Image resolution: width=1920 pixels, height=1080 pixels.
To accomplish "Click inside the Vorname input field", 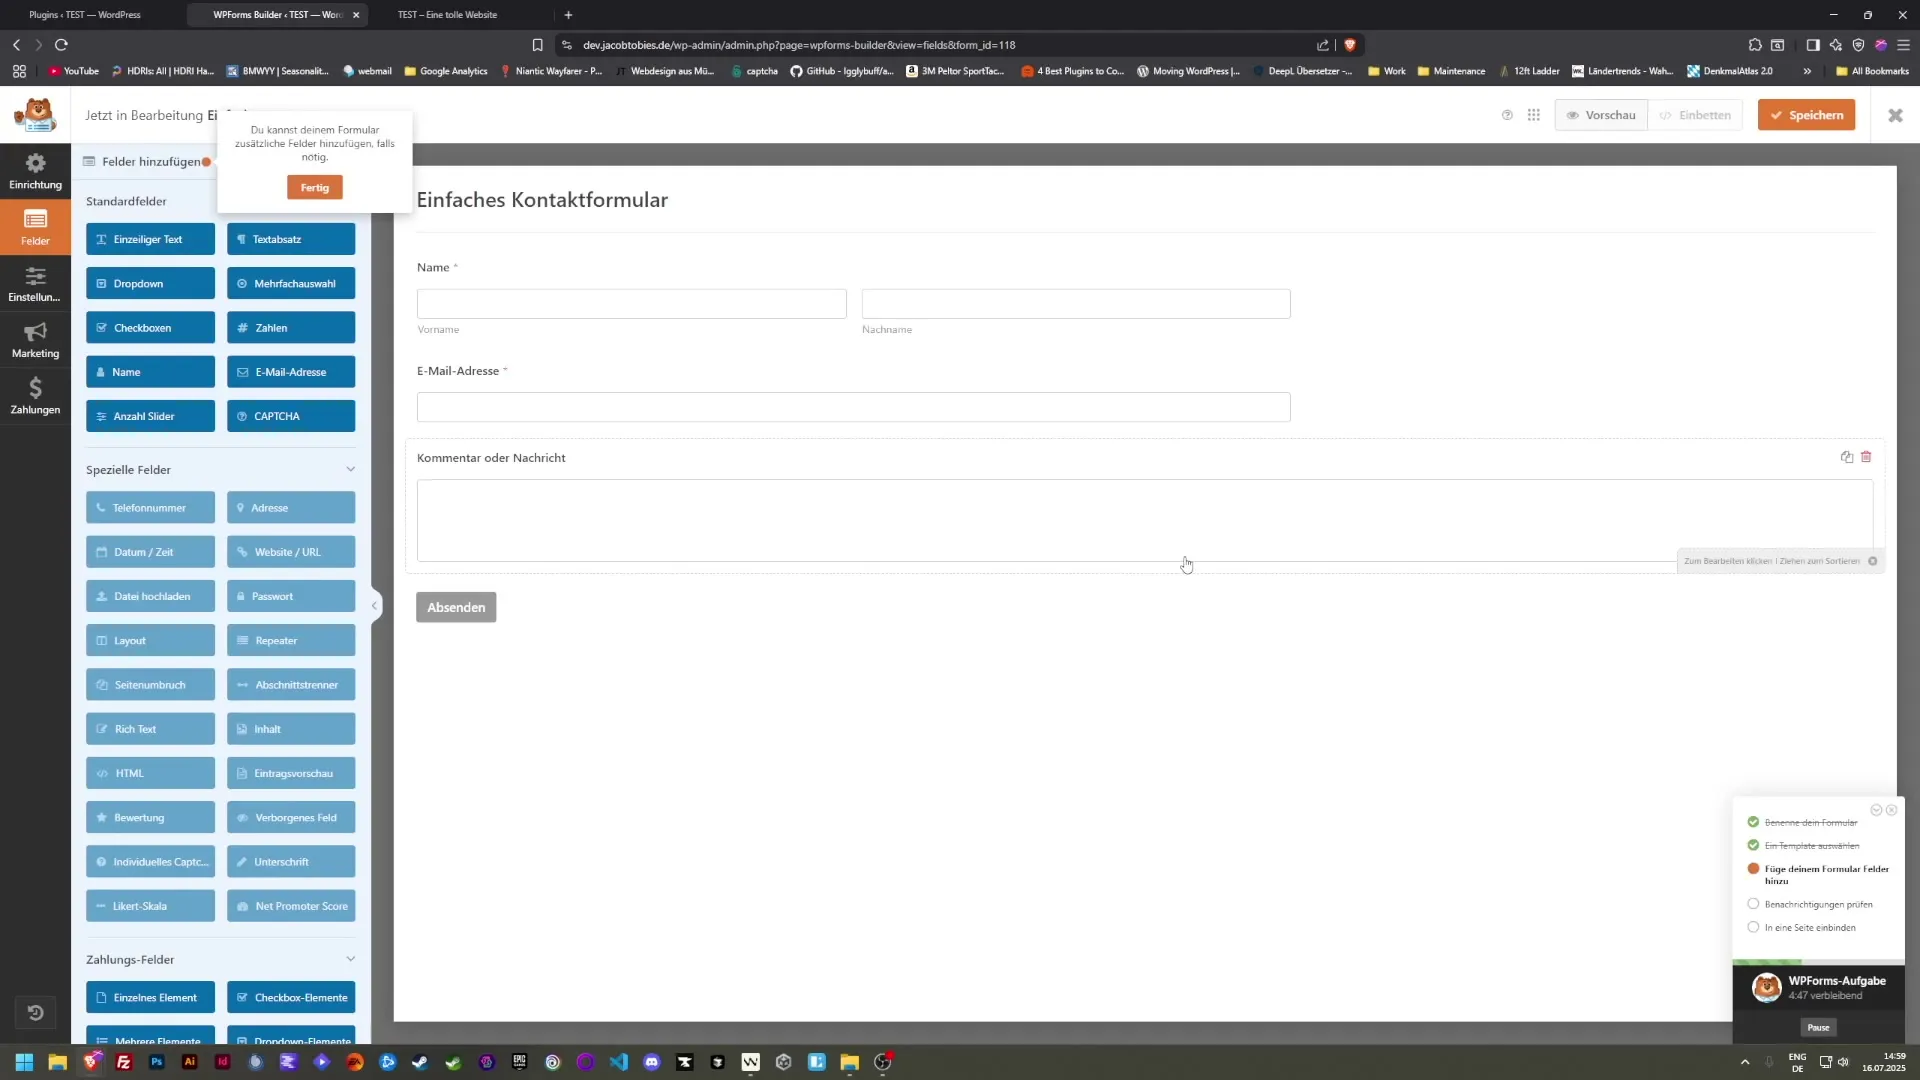I will tap(630, 303).
